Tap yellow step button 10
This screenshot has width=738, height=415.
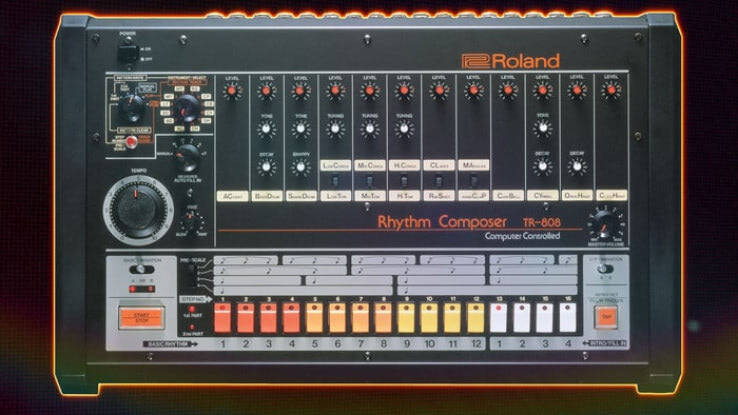[429, 318]
